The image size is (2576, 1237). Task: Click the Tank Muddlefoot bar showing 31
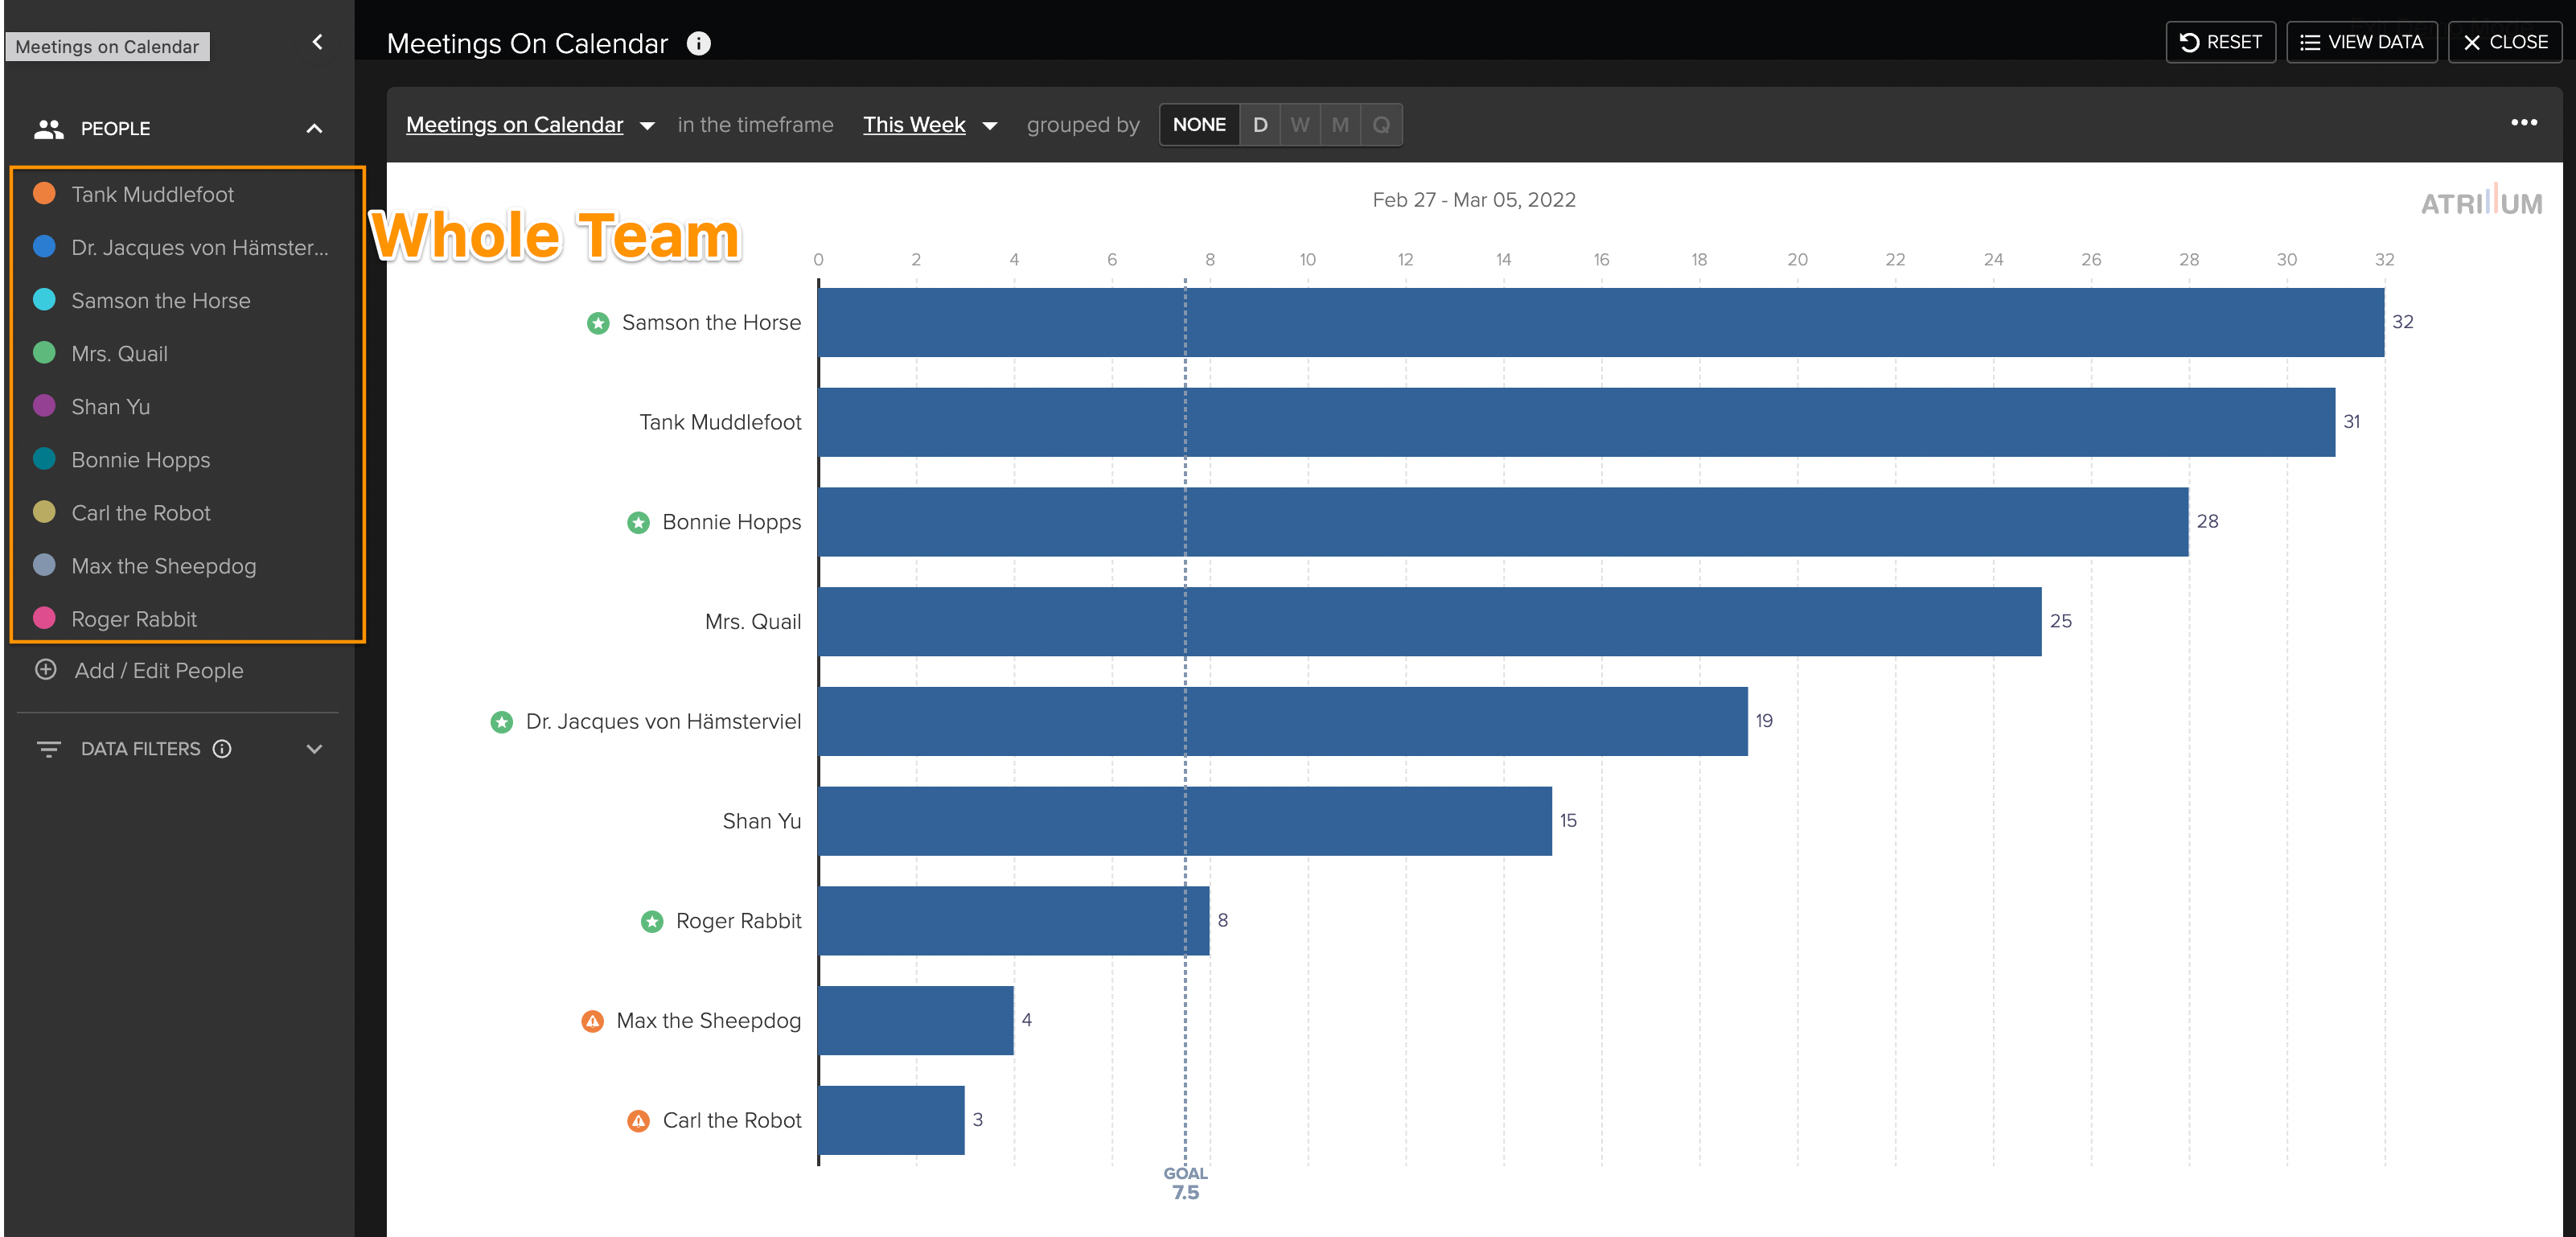[x=1577, y=422]
